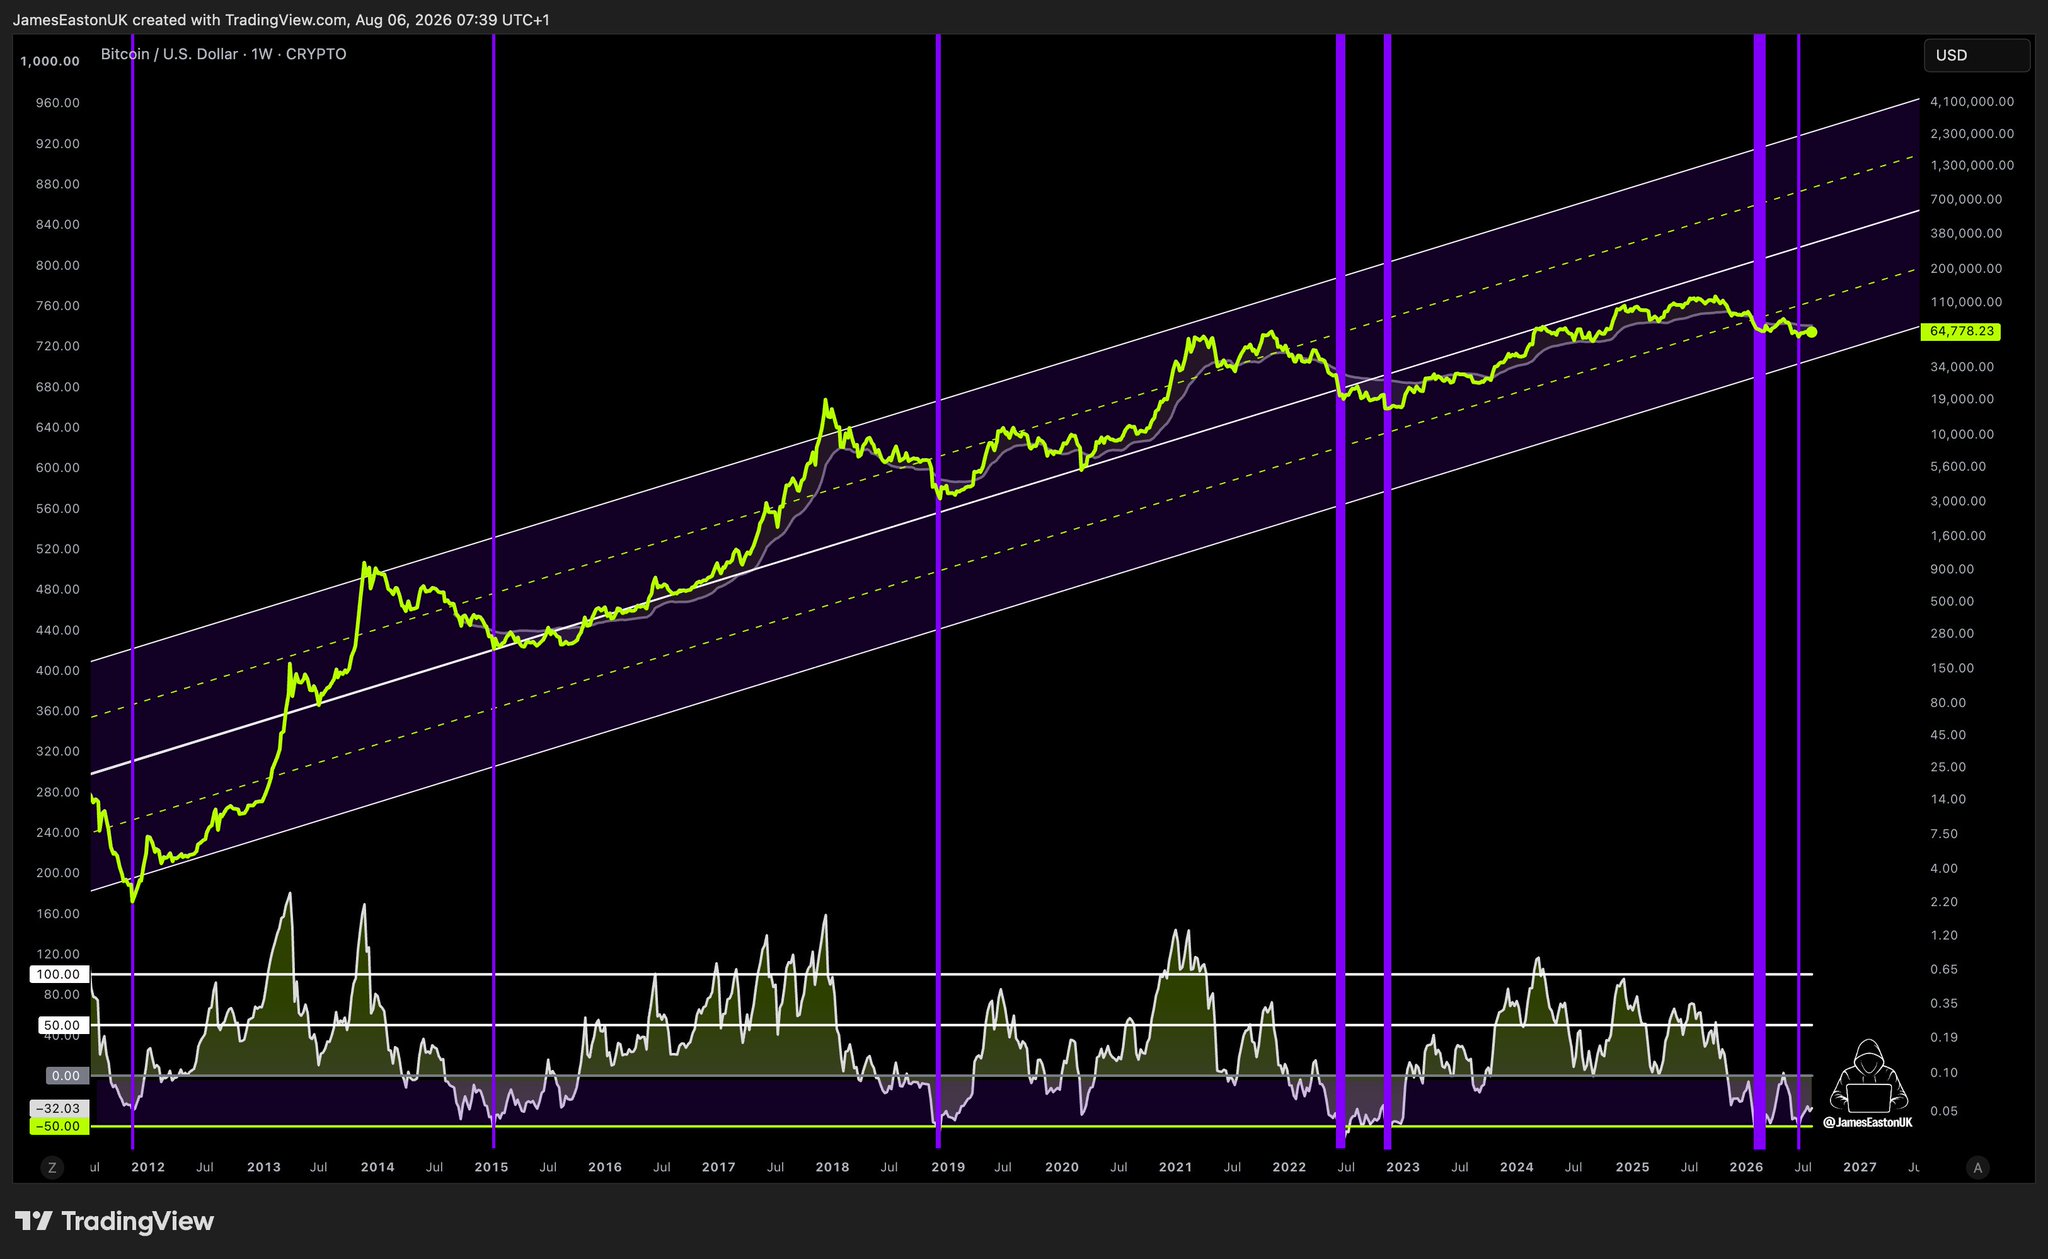
Task: Click the 2016 year label on time axis
Action: [605, 1167]
